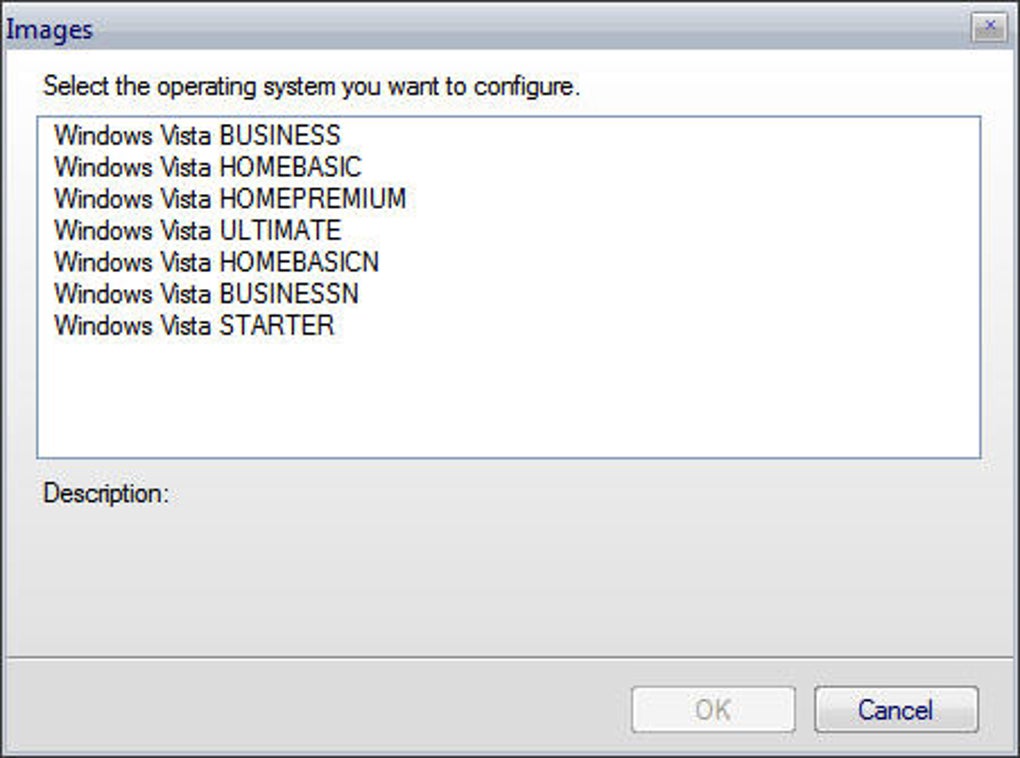Choose the Windows Vista HOMEBASIC entry
This screenshot has height=758, width=1020.
[207, 167]
